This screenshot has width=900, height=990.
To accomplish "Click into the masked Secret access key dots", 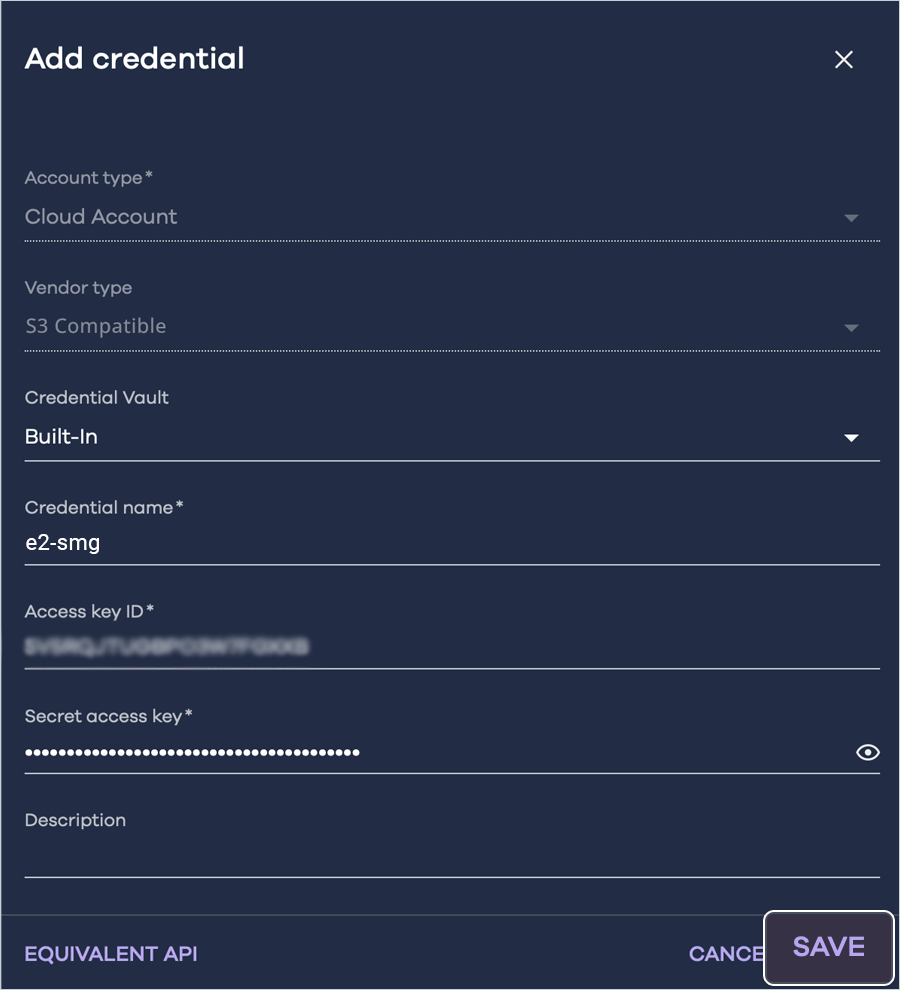I will 192,752.
